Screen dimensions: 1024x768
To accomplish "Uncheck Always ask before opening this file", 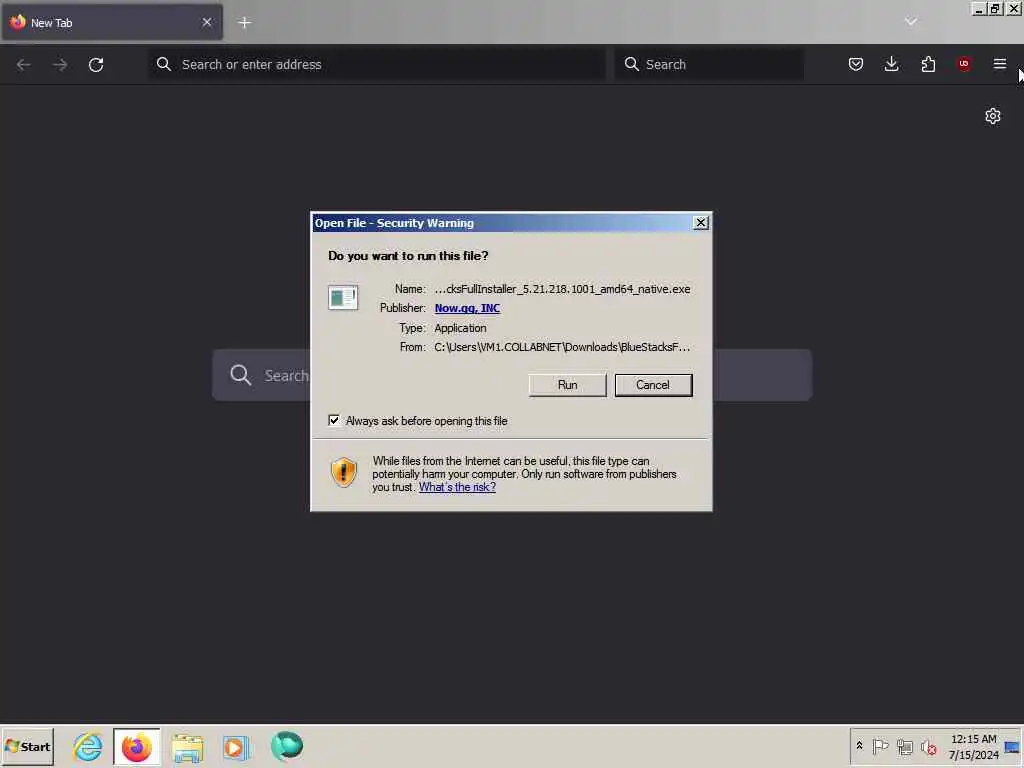I will (x=334, y=420).
